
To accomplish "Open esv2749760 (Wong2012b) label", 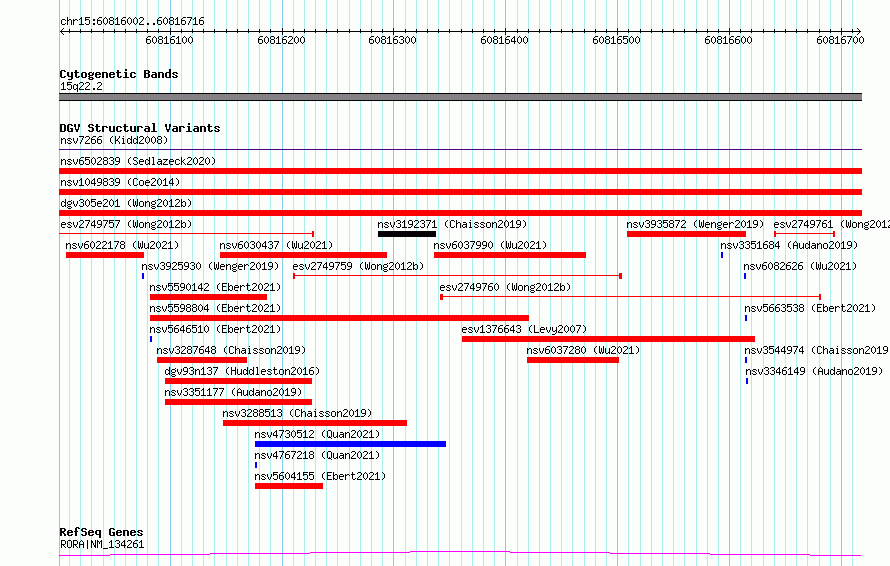I will 505,287.
